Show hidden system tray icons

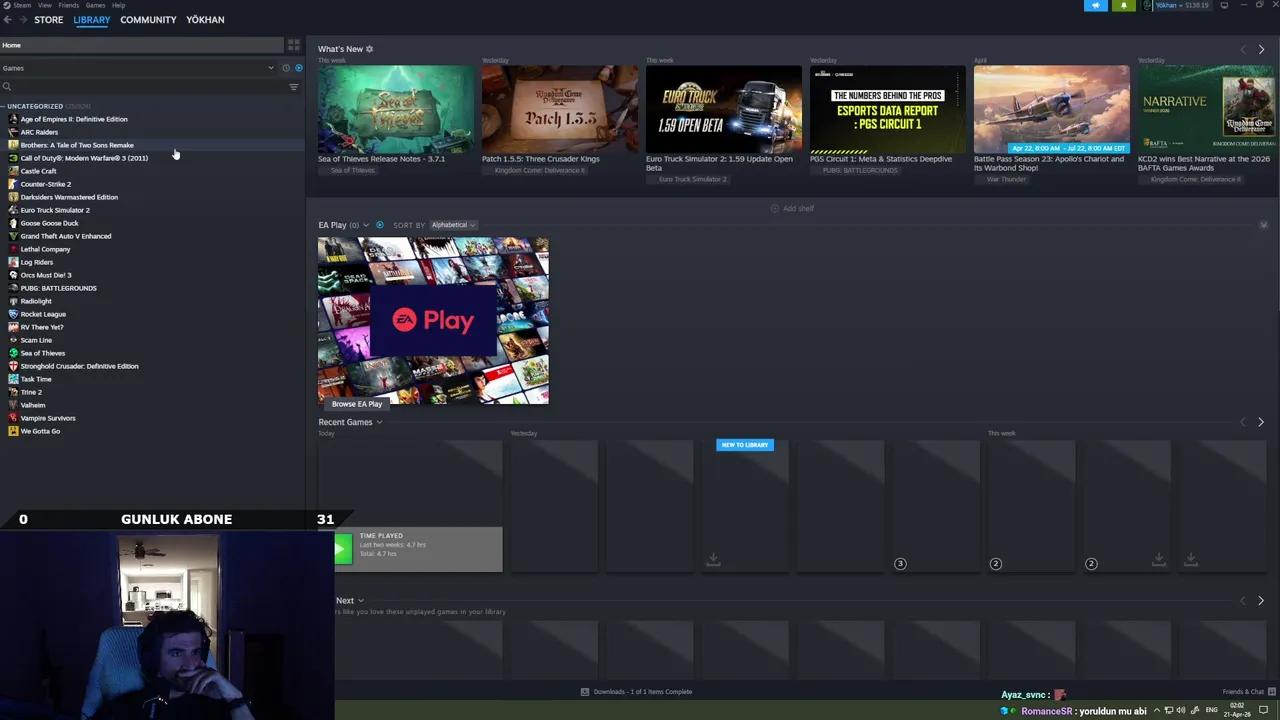tap(1158, 711)
